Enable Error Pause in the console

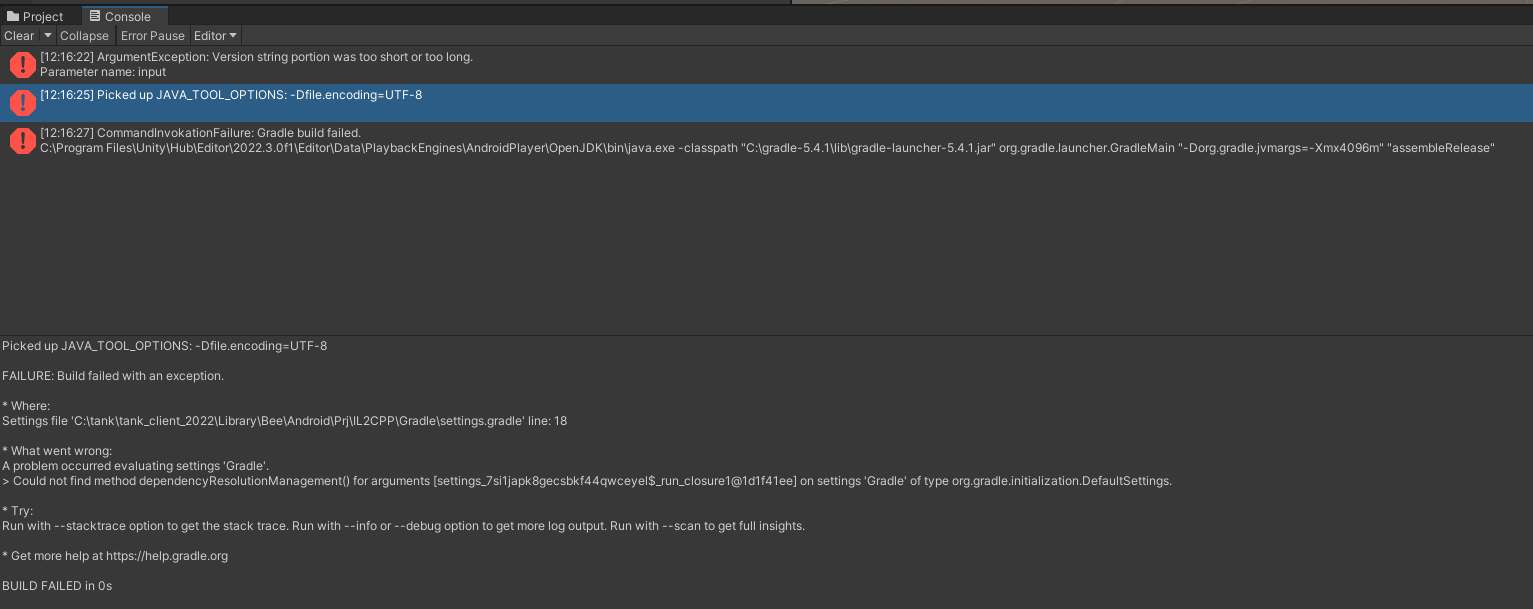pos(152,35)
